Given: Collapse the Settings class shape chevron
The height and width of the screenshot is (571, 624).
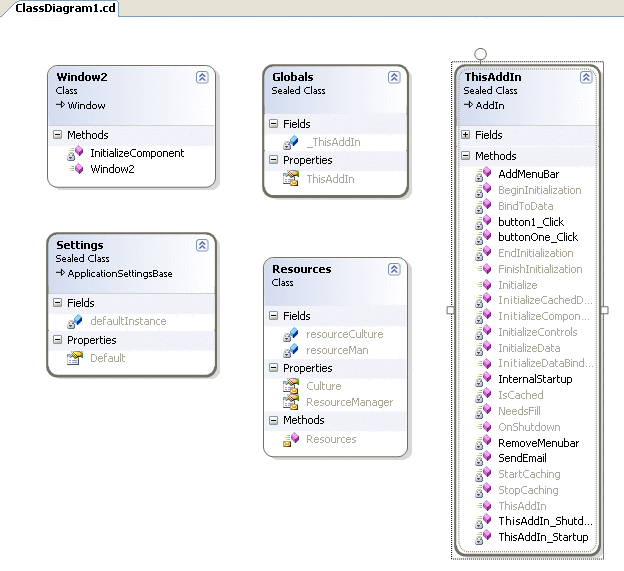Looking at the screenshot, I should [x=202, y=245].
